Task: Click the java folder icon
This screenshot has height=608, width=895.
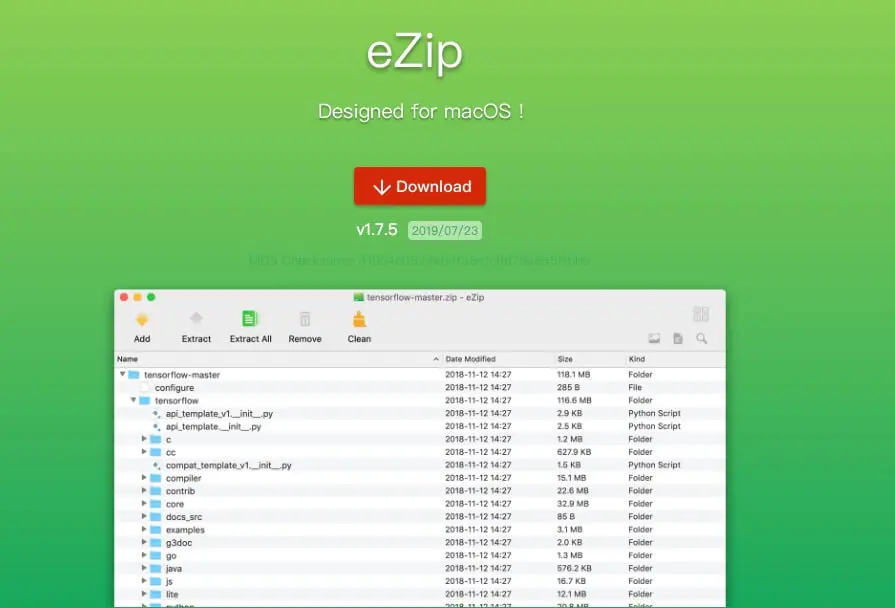Action: [x=155, y=568]
